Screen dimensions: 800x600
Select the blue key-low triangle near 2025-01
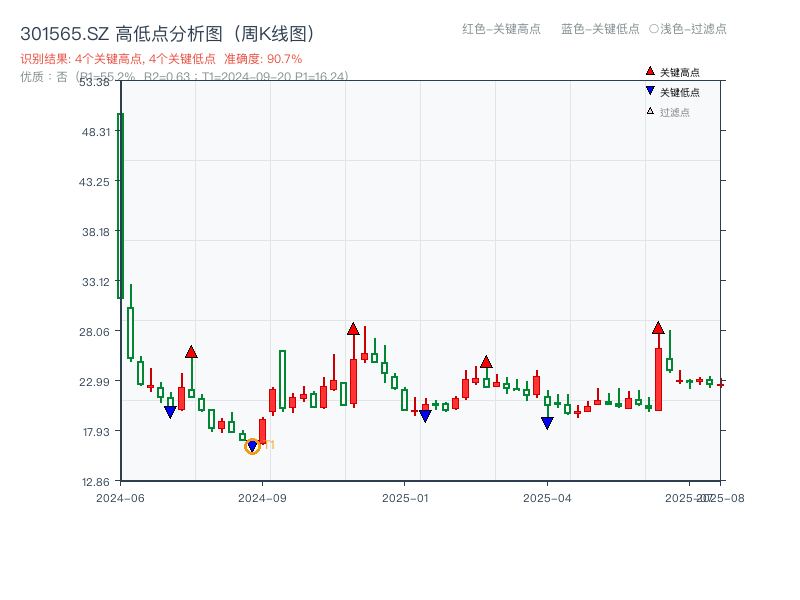point(426,414)
